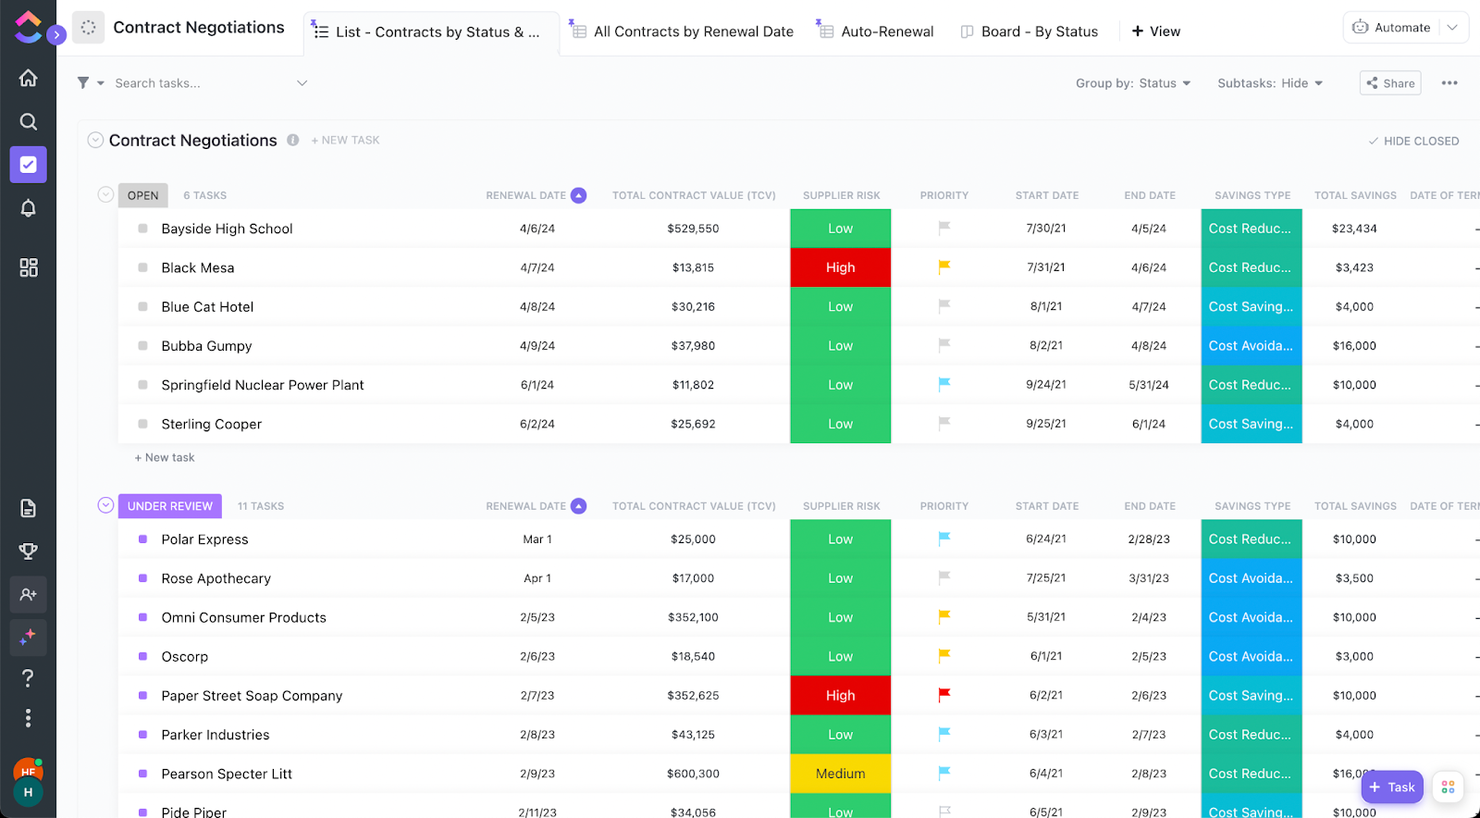The height and width of the screenshot is (818, 1480).
Task: Open the Group by Status dropdown
Action: (x=1133, y=83)
